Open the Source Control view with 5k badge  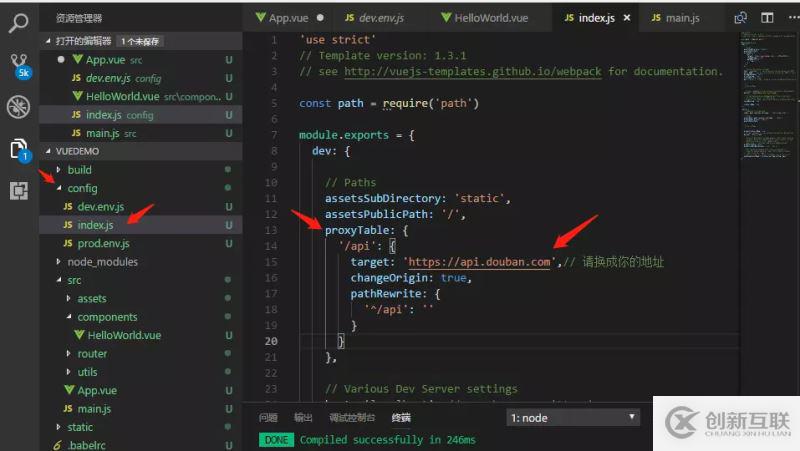tap(20, 66)
